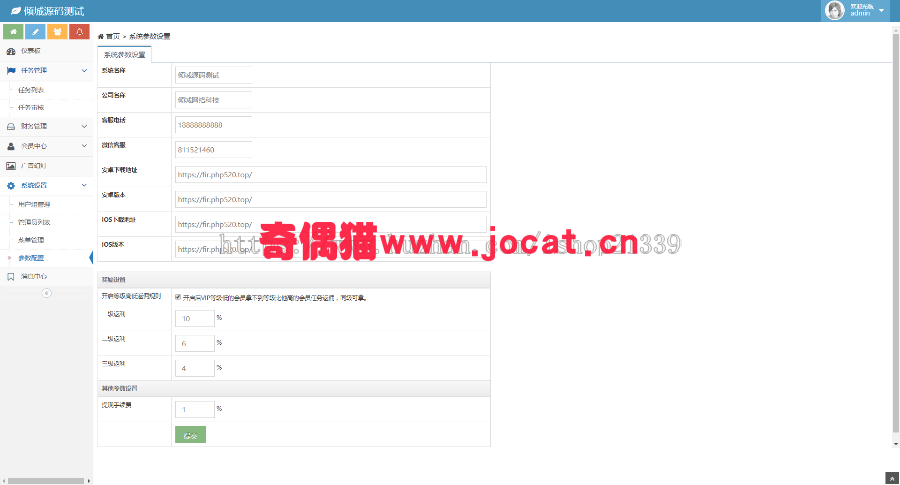Click the leaf logo in the top bar

click(16, 11)
